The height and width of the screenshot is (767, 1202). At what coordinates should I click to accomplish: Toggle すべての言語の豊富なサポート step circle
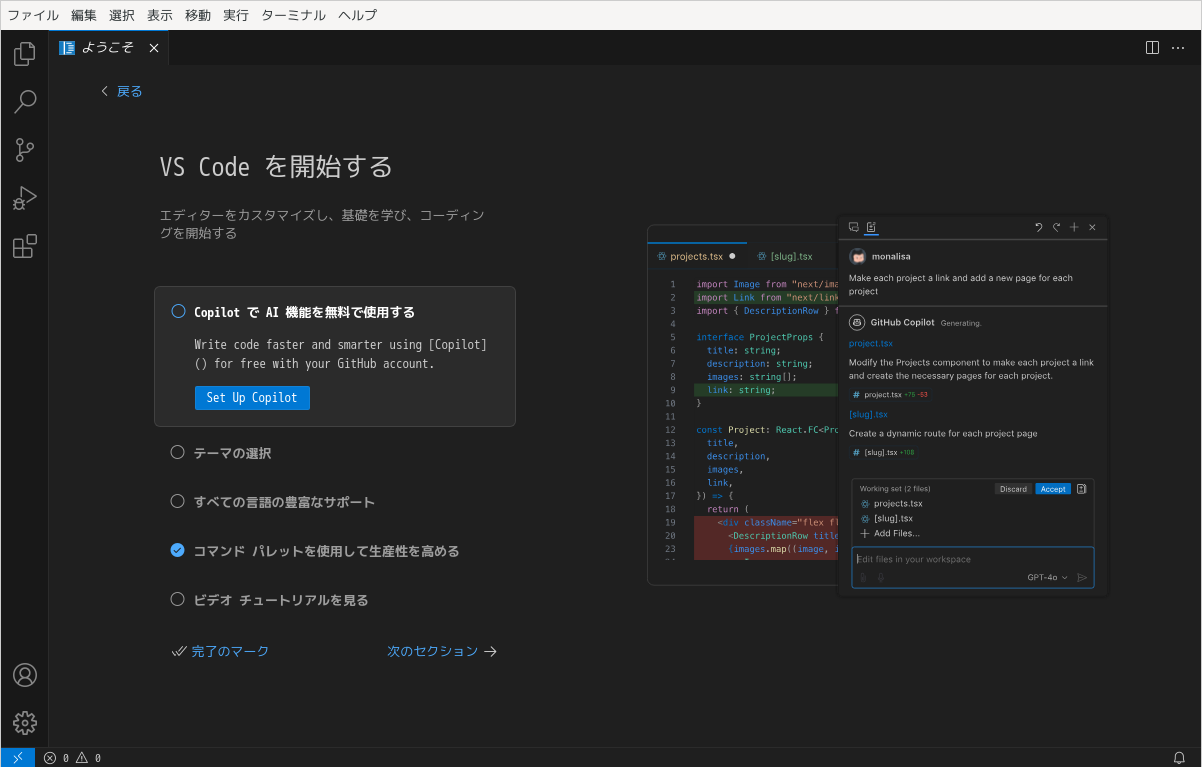177,501
